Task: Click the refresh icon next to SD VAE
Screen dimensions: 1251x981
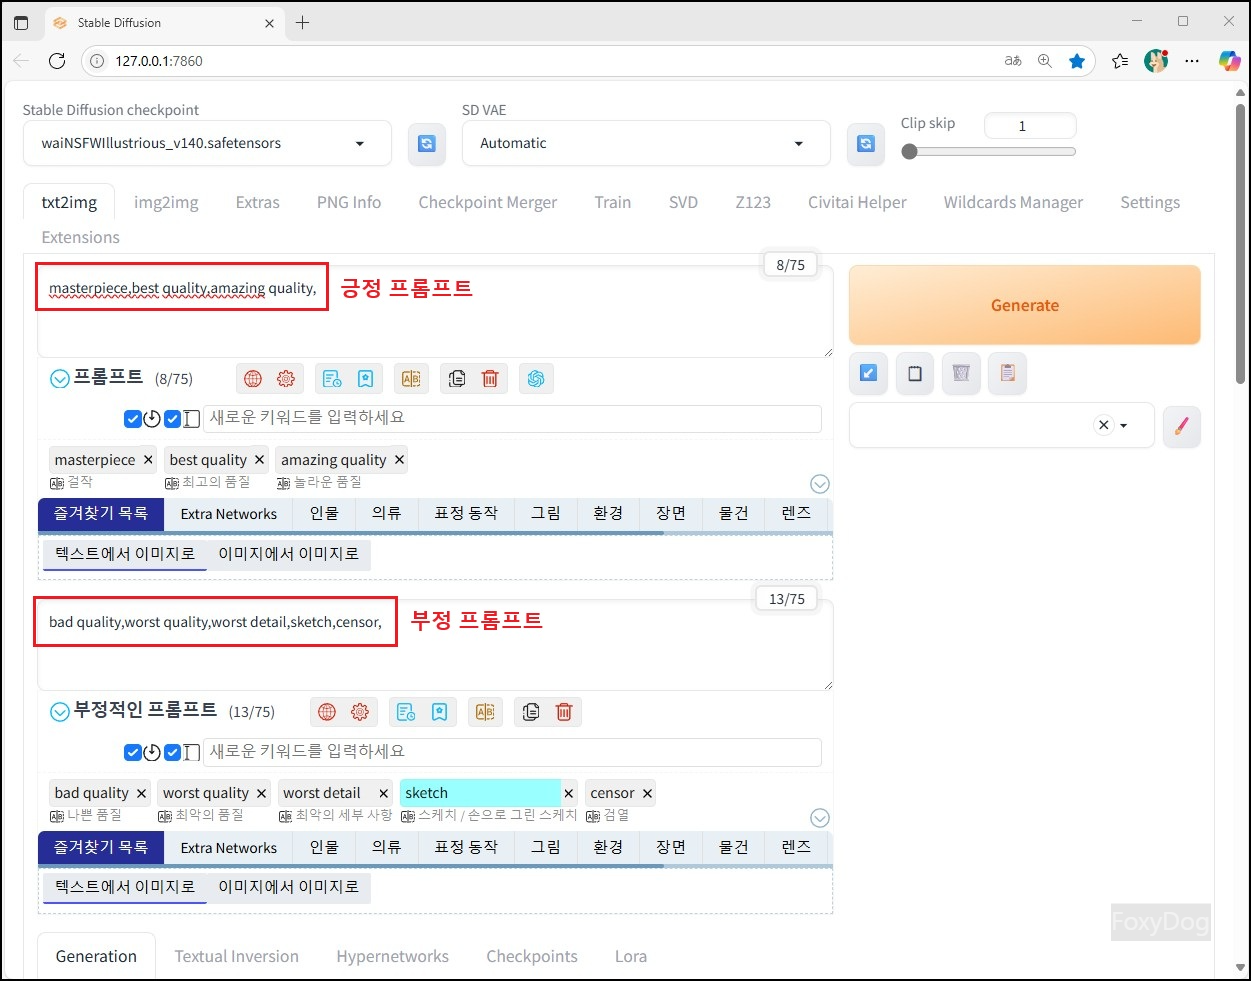Action: coord(866,144)
